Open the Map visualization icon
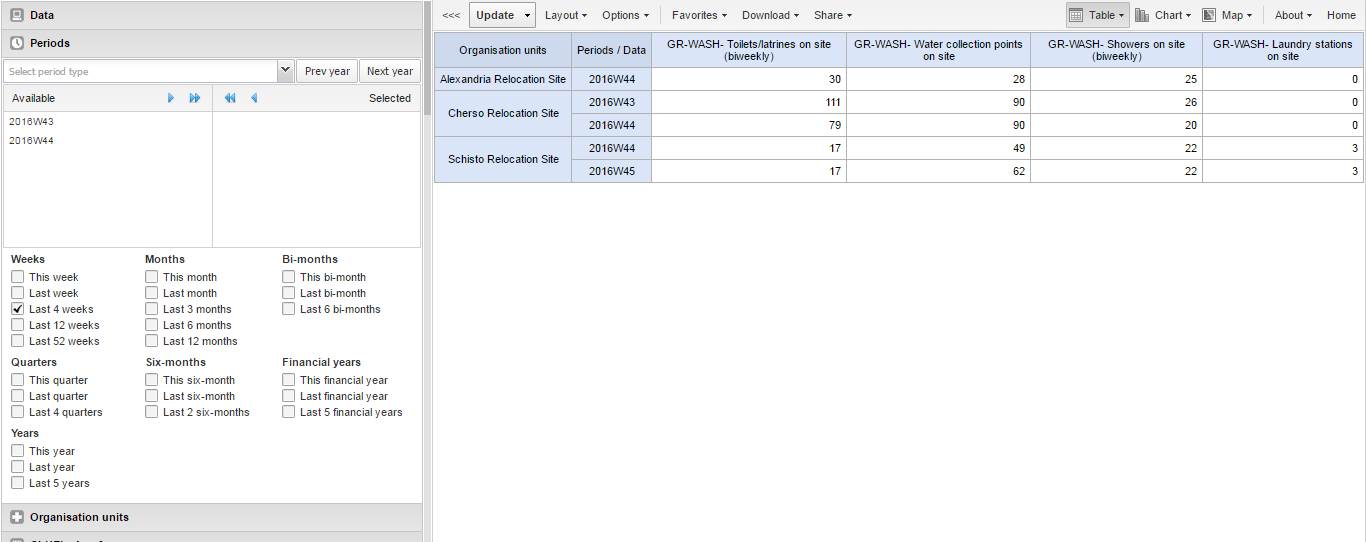 pyautogui.click(x=1209, y=15)
